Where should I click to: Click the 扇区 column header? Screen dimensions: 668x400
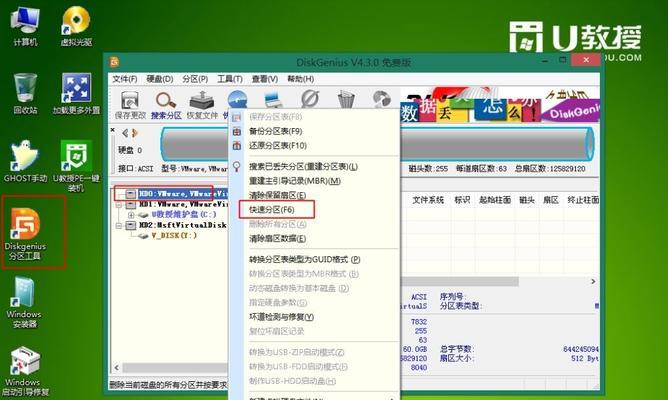(551, 200)
